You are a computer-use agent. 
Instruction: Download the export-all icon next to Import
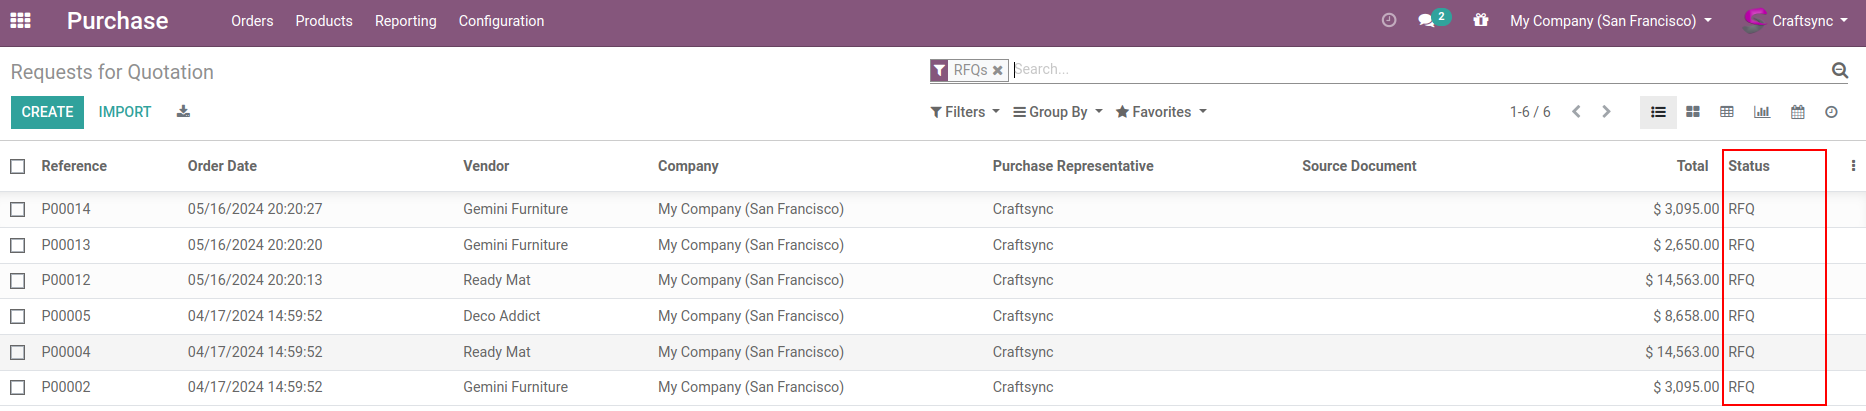pyautogui.click(x=183, y=112)
